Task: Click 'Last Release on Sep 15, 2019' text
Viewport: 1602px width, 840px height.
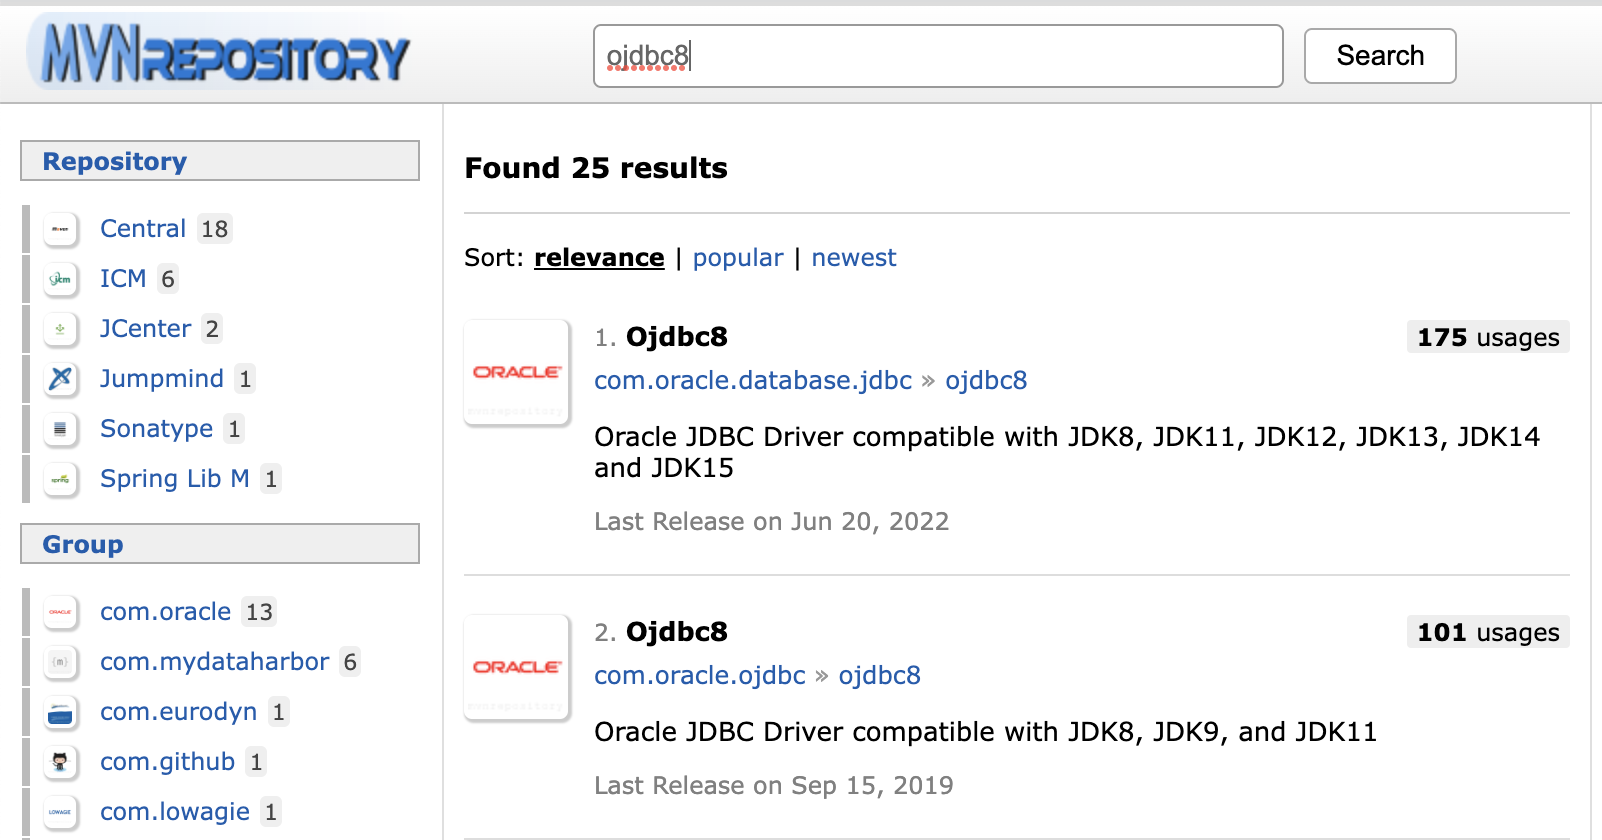Action: (774, 786)
